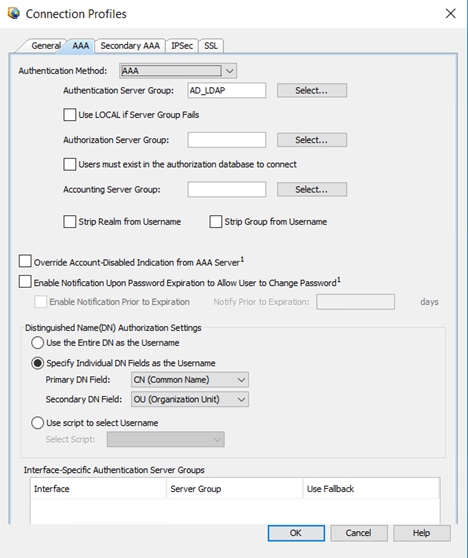Click the Distinguished Name(DN) Authorization Settings label
The image size is (468, 558).
113,328
